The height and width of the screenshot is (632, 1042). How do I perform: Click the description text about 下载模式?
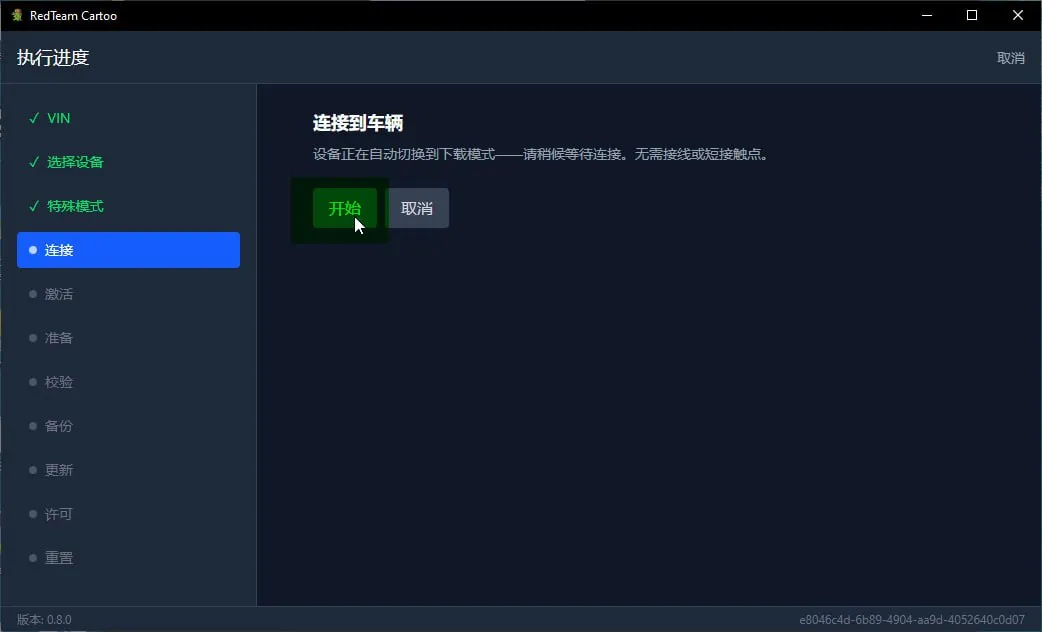coord(542,154)
